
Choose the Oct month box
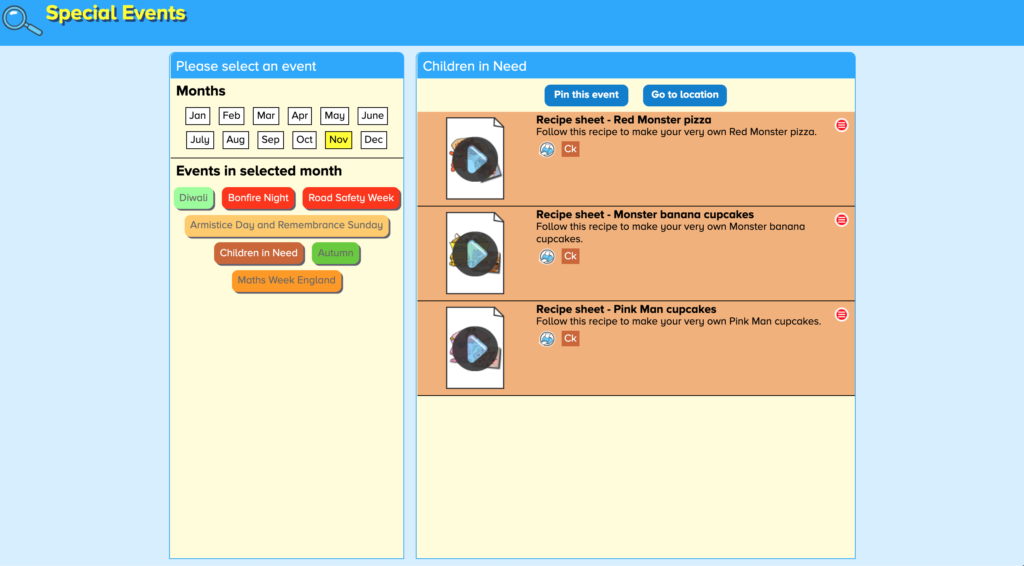(304, 140)
